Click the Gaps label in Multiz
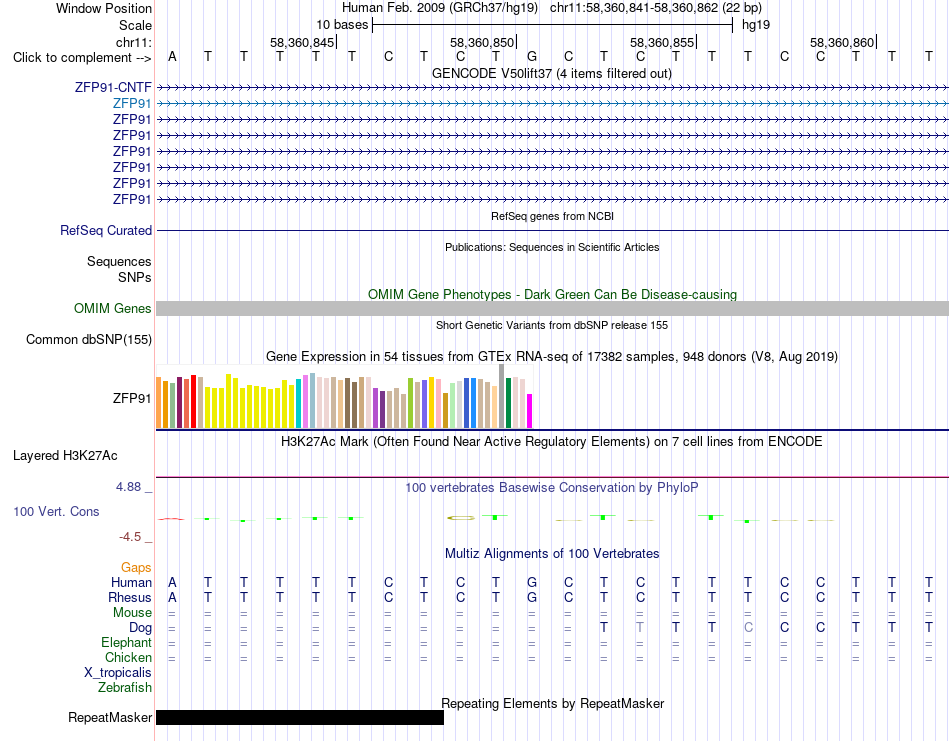Viewport: 950px width, 741px height. [x=136, y=567]
